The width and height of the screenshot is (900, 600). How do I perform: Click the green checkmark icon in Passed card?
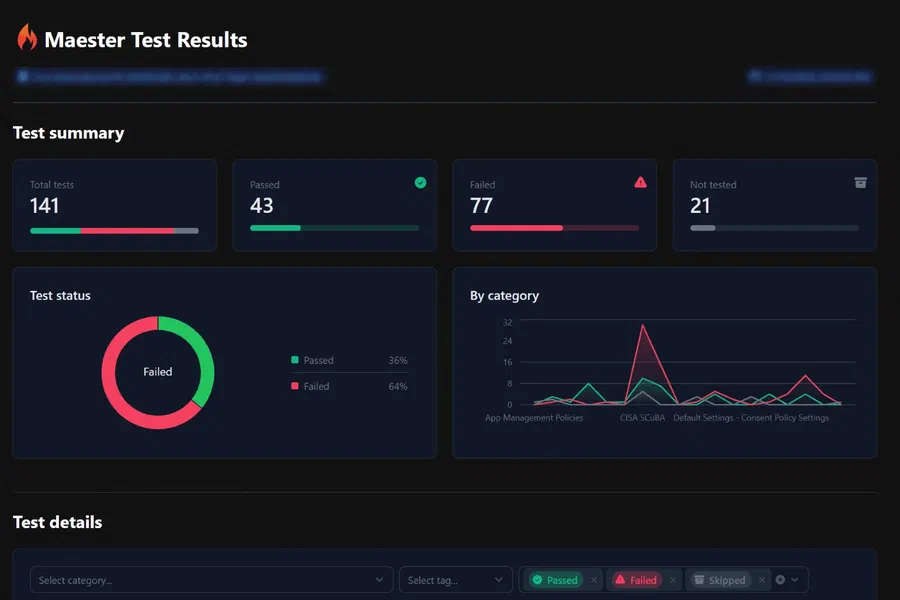(x=421, y=183)
